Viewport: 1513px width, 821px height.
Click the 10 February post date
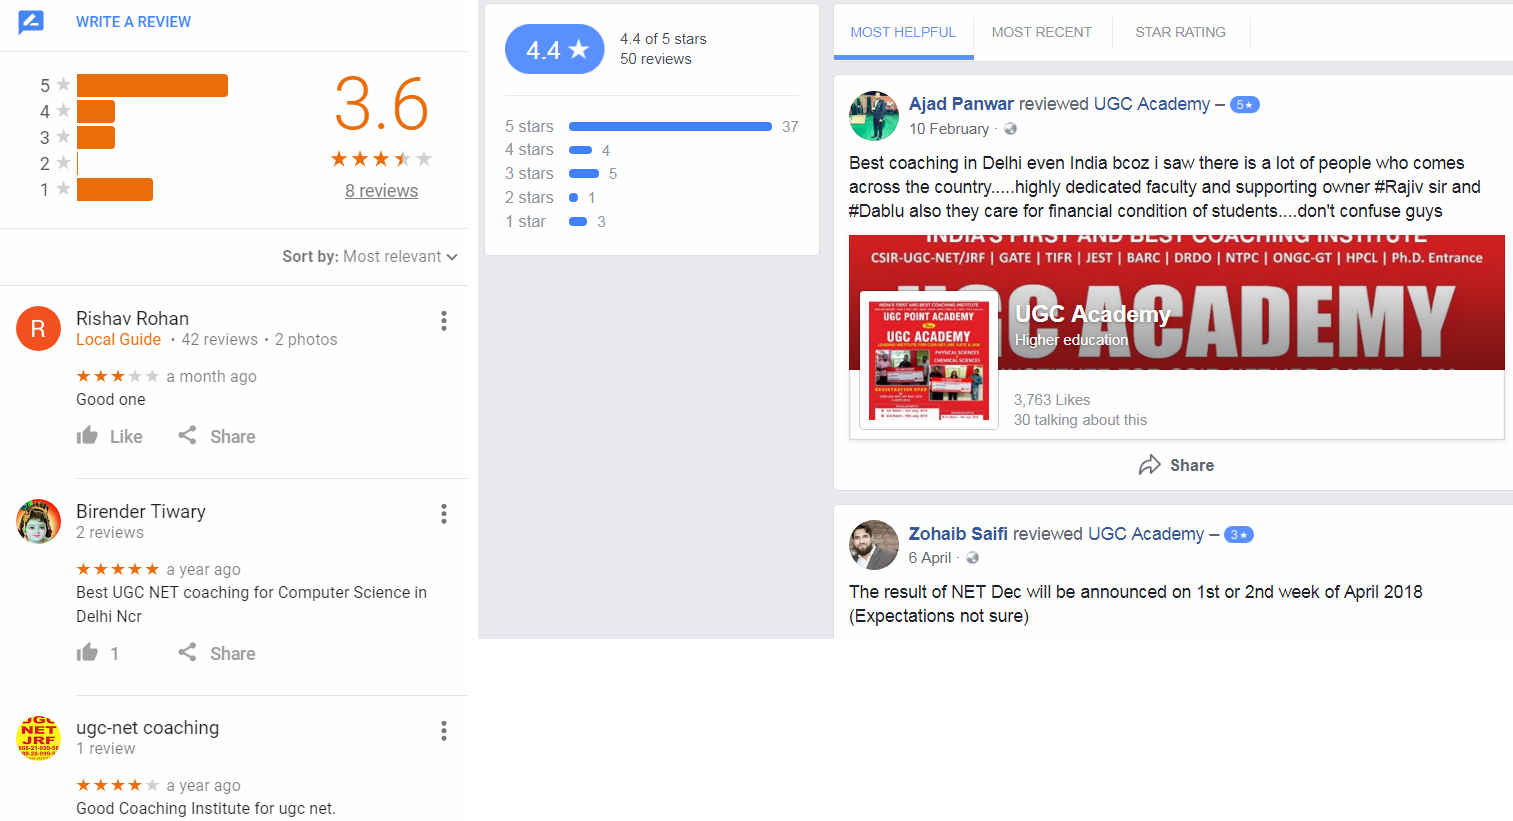click(x=949, y=129)
